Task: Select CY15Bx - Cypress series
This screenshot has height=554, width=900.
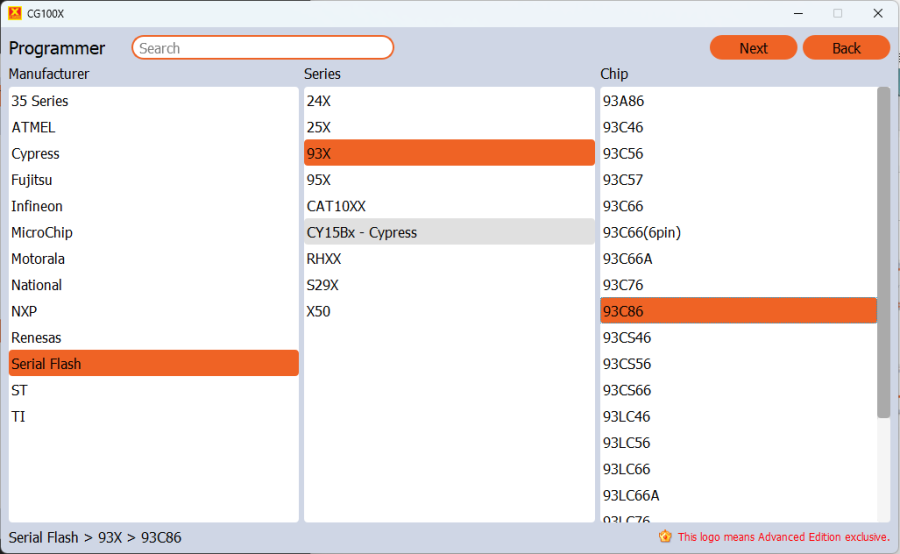Action: pyautogui.click(x=362, y=232)
